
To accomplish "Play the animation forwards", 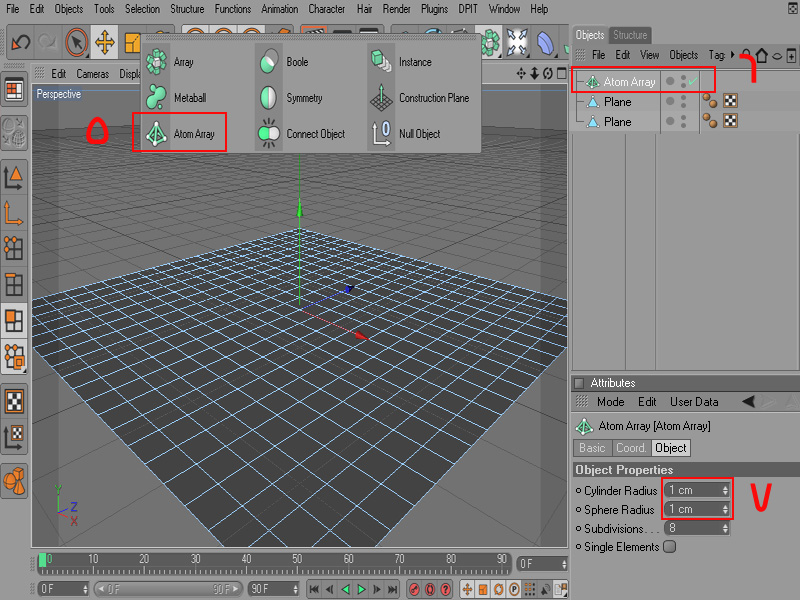I will point(361,589).
